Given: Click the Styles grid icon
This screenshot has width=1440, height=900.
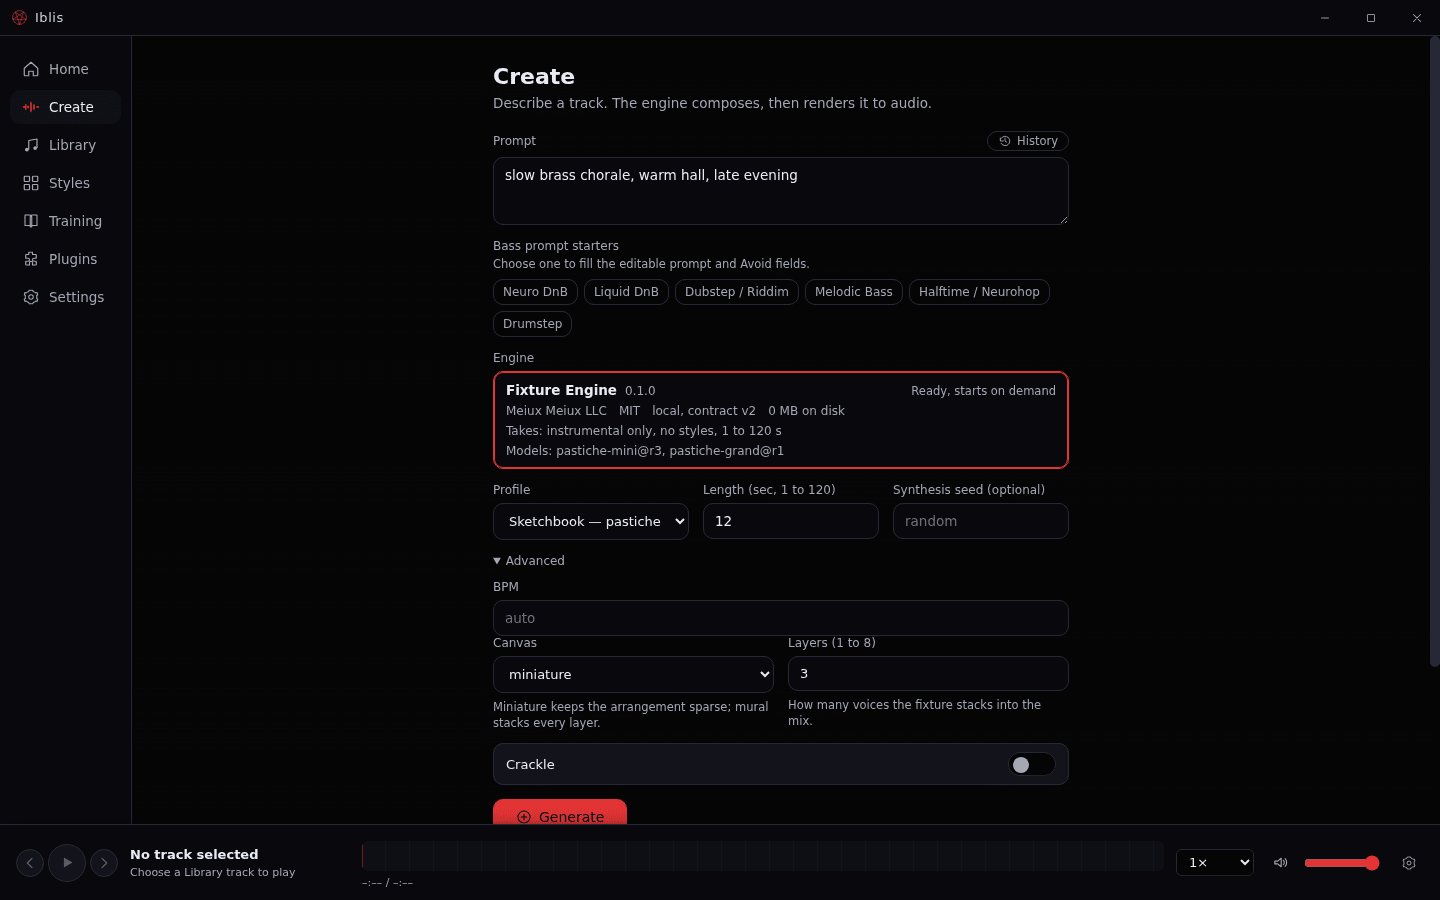Looking at the screenshot, I should click(x=31, y=183).
